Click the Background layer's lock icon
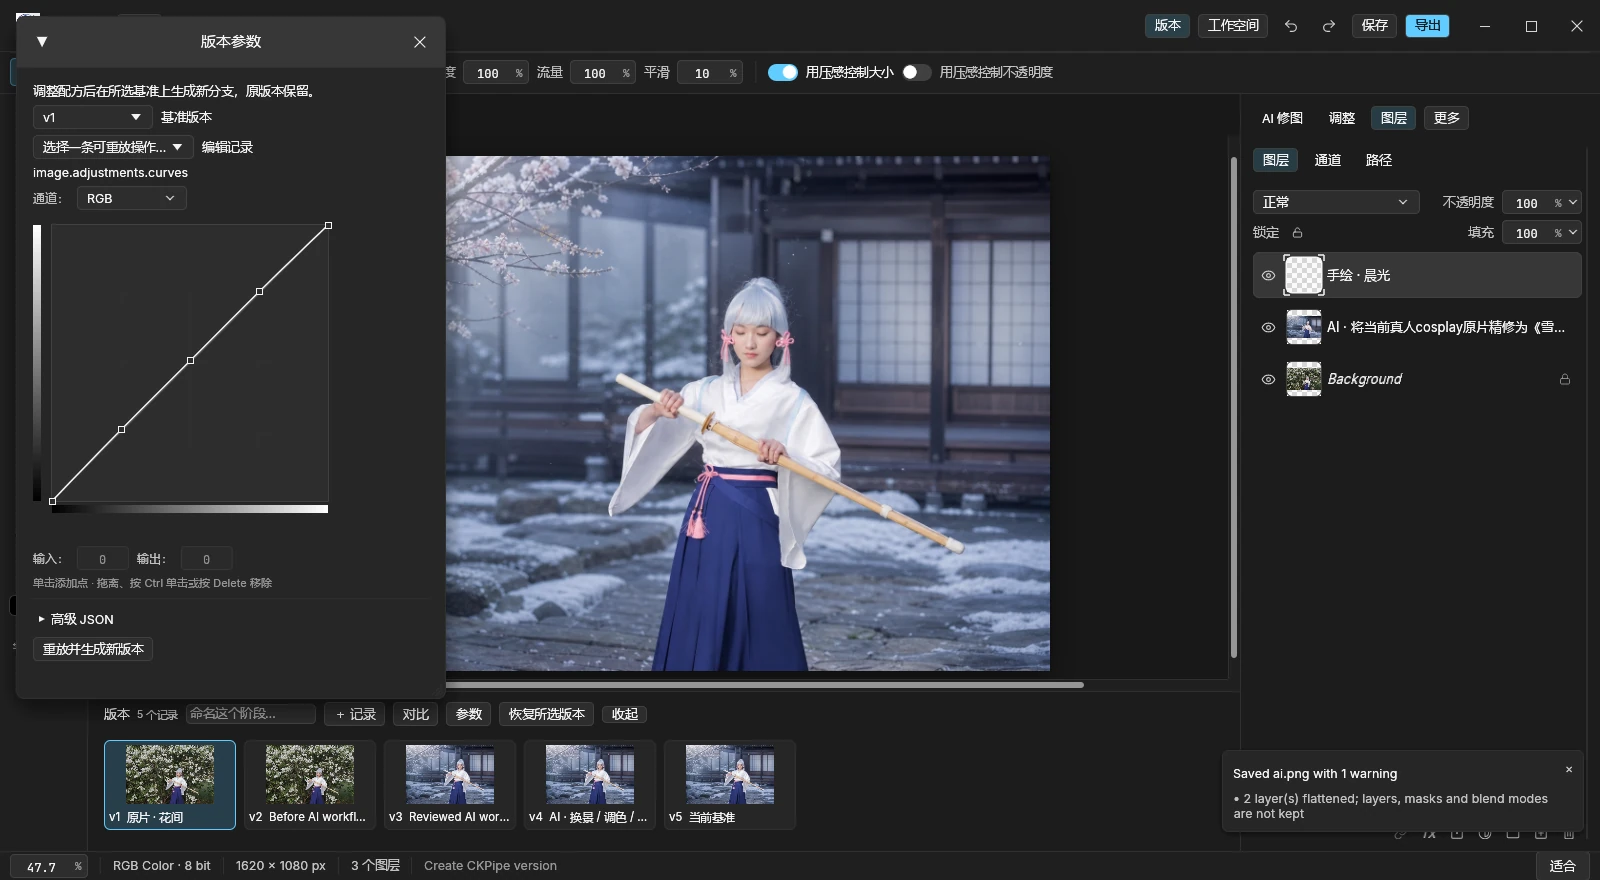 click(x=1565, y=379)
